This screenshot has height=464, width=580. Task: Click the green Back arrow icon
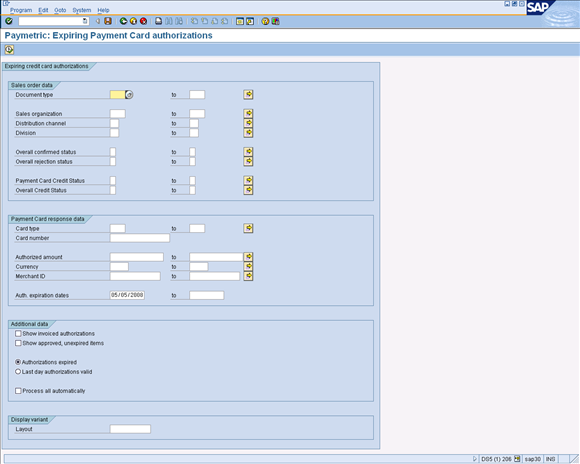[124, 21]
